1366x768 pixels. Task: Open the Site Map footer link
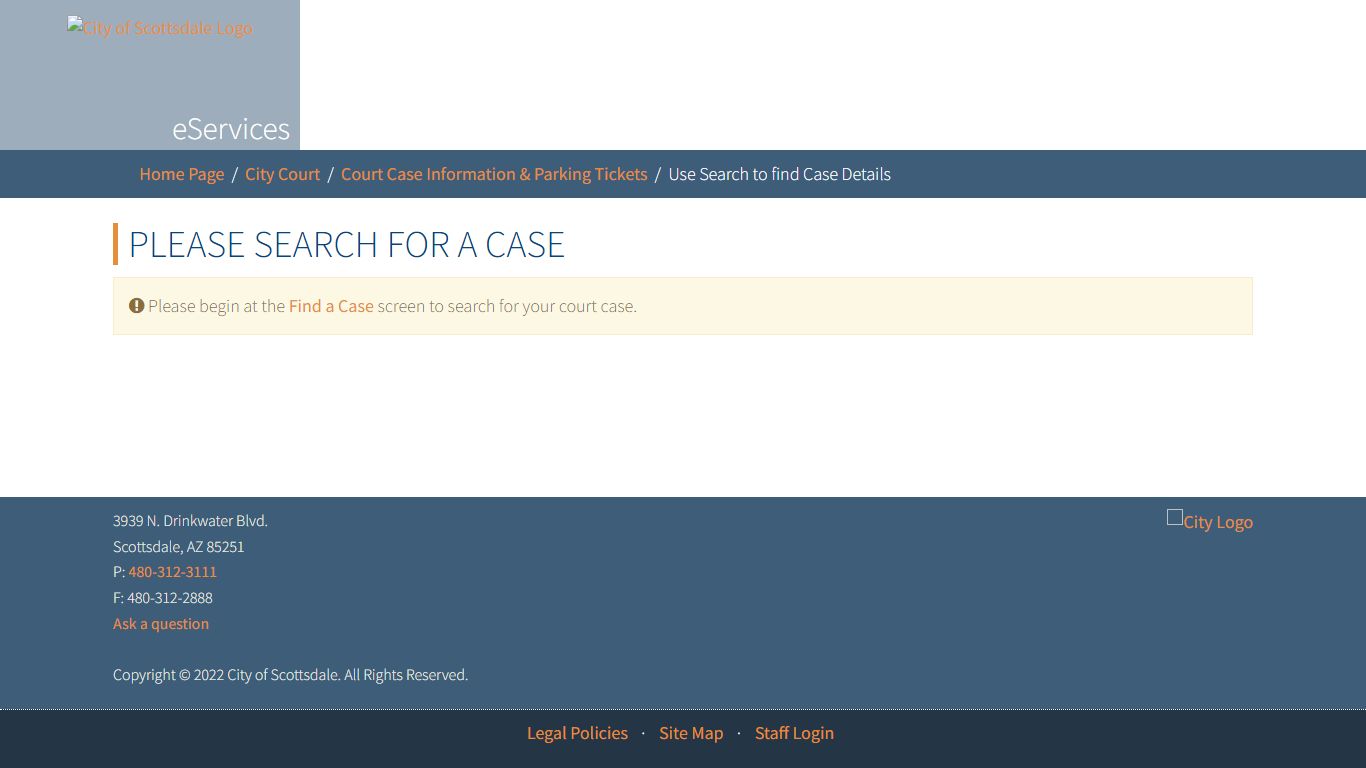tap(691, 733)
